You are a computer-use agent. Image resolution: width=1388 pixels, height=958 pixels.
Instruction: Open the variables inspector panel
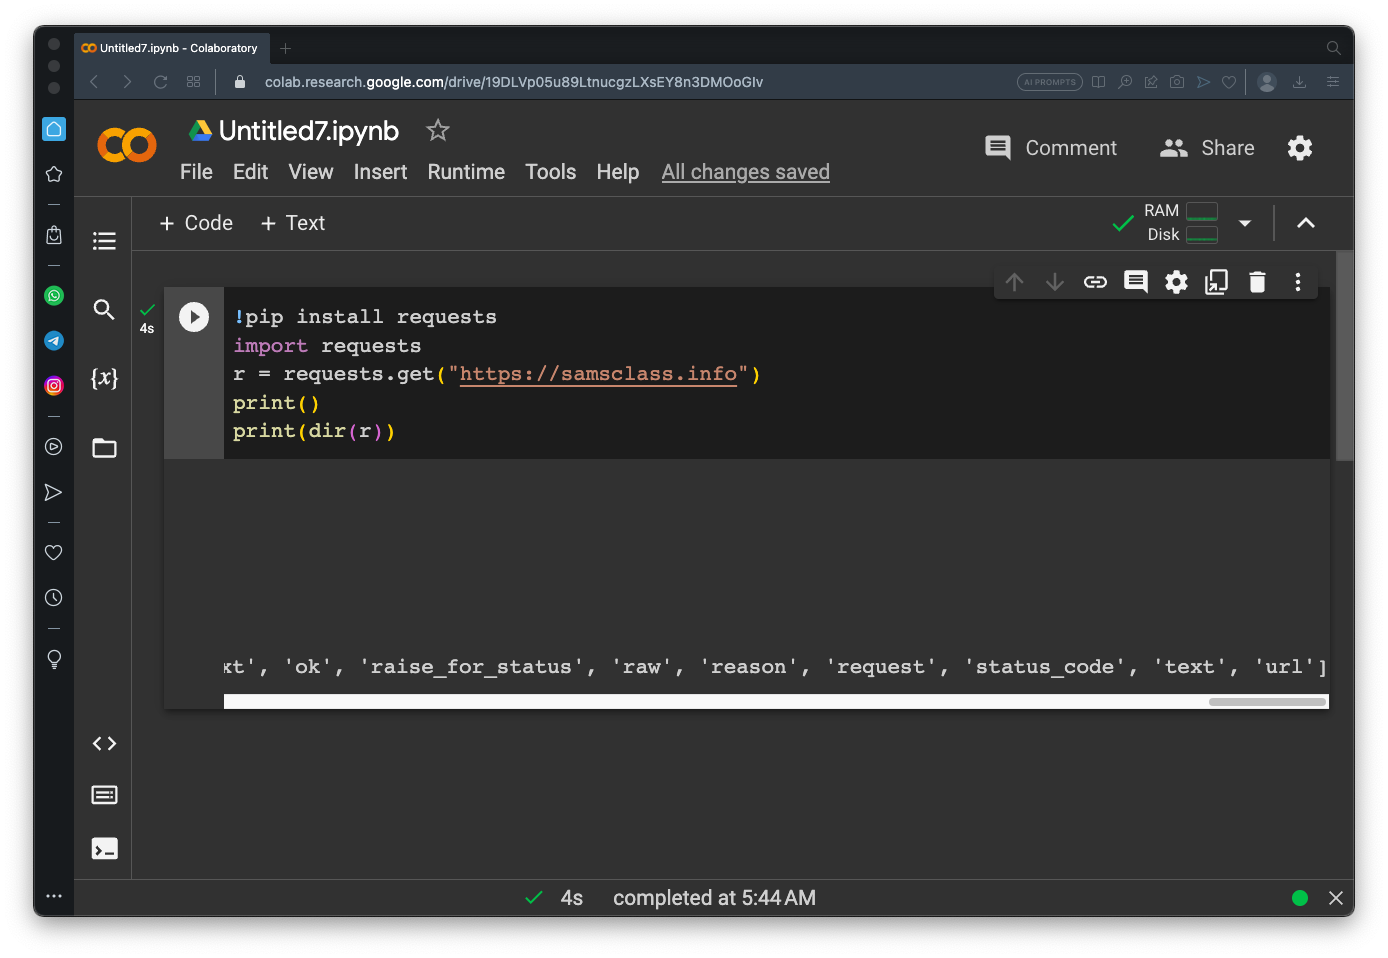point(104,378)
